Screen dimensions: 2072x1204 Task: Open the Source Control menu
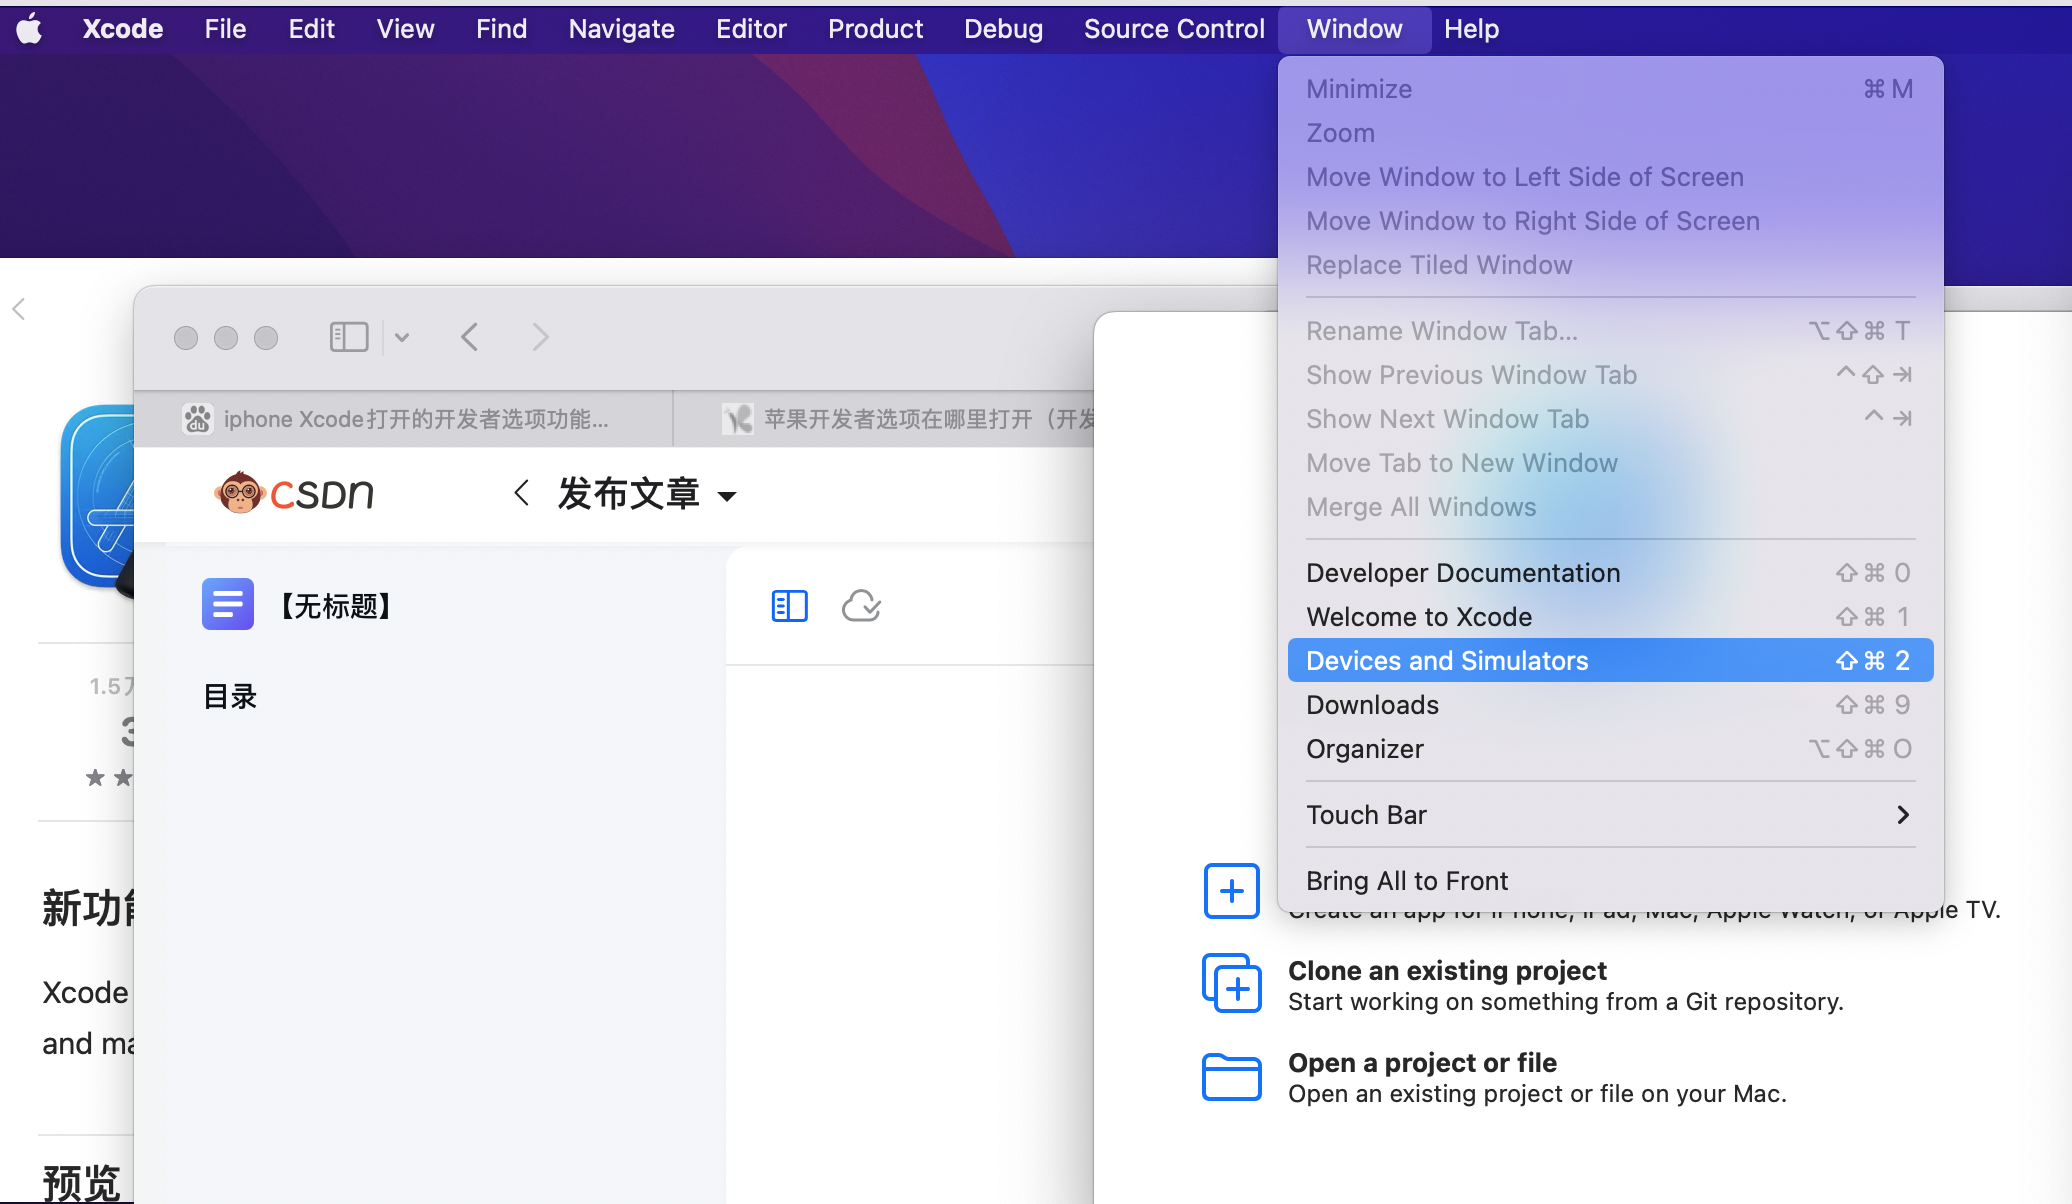click(x=1174, y=29)
